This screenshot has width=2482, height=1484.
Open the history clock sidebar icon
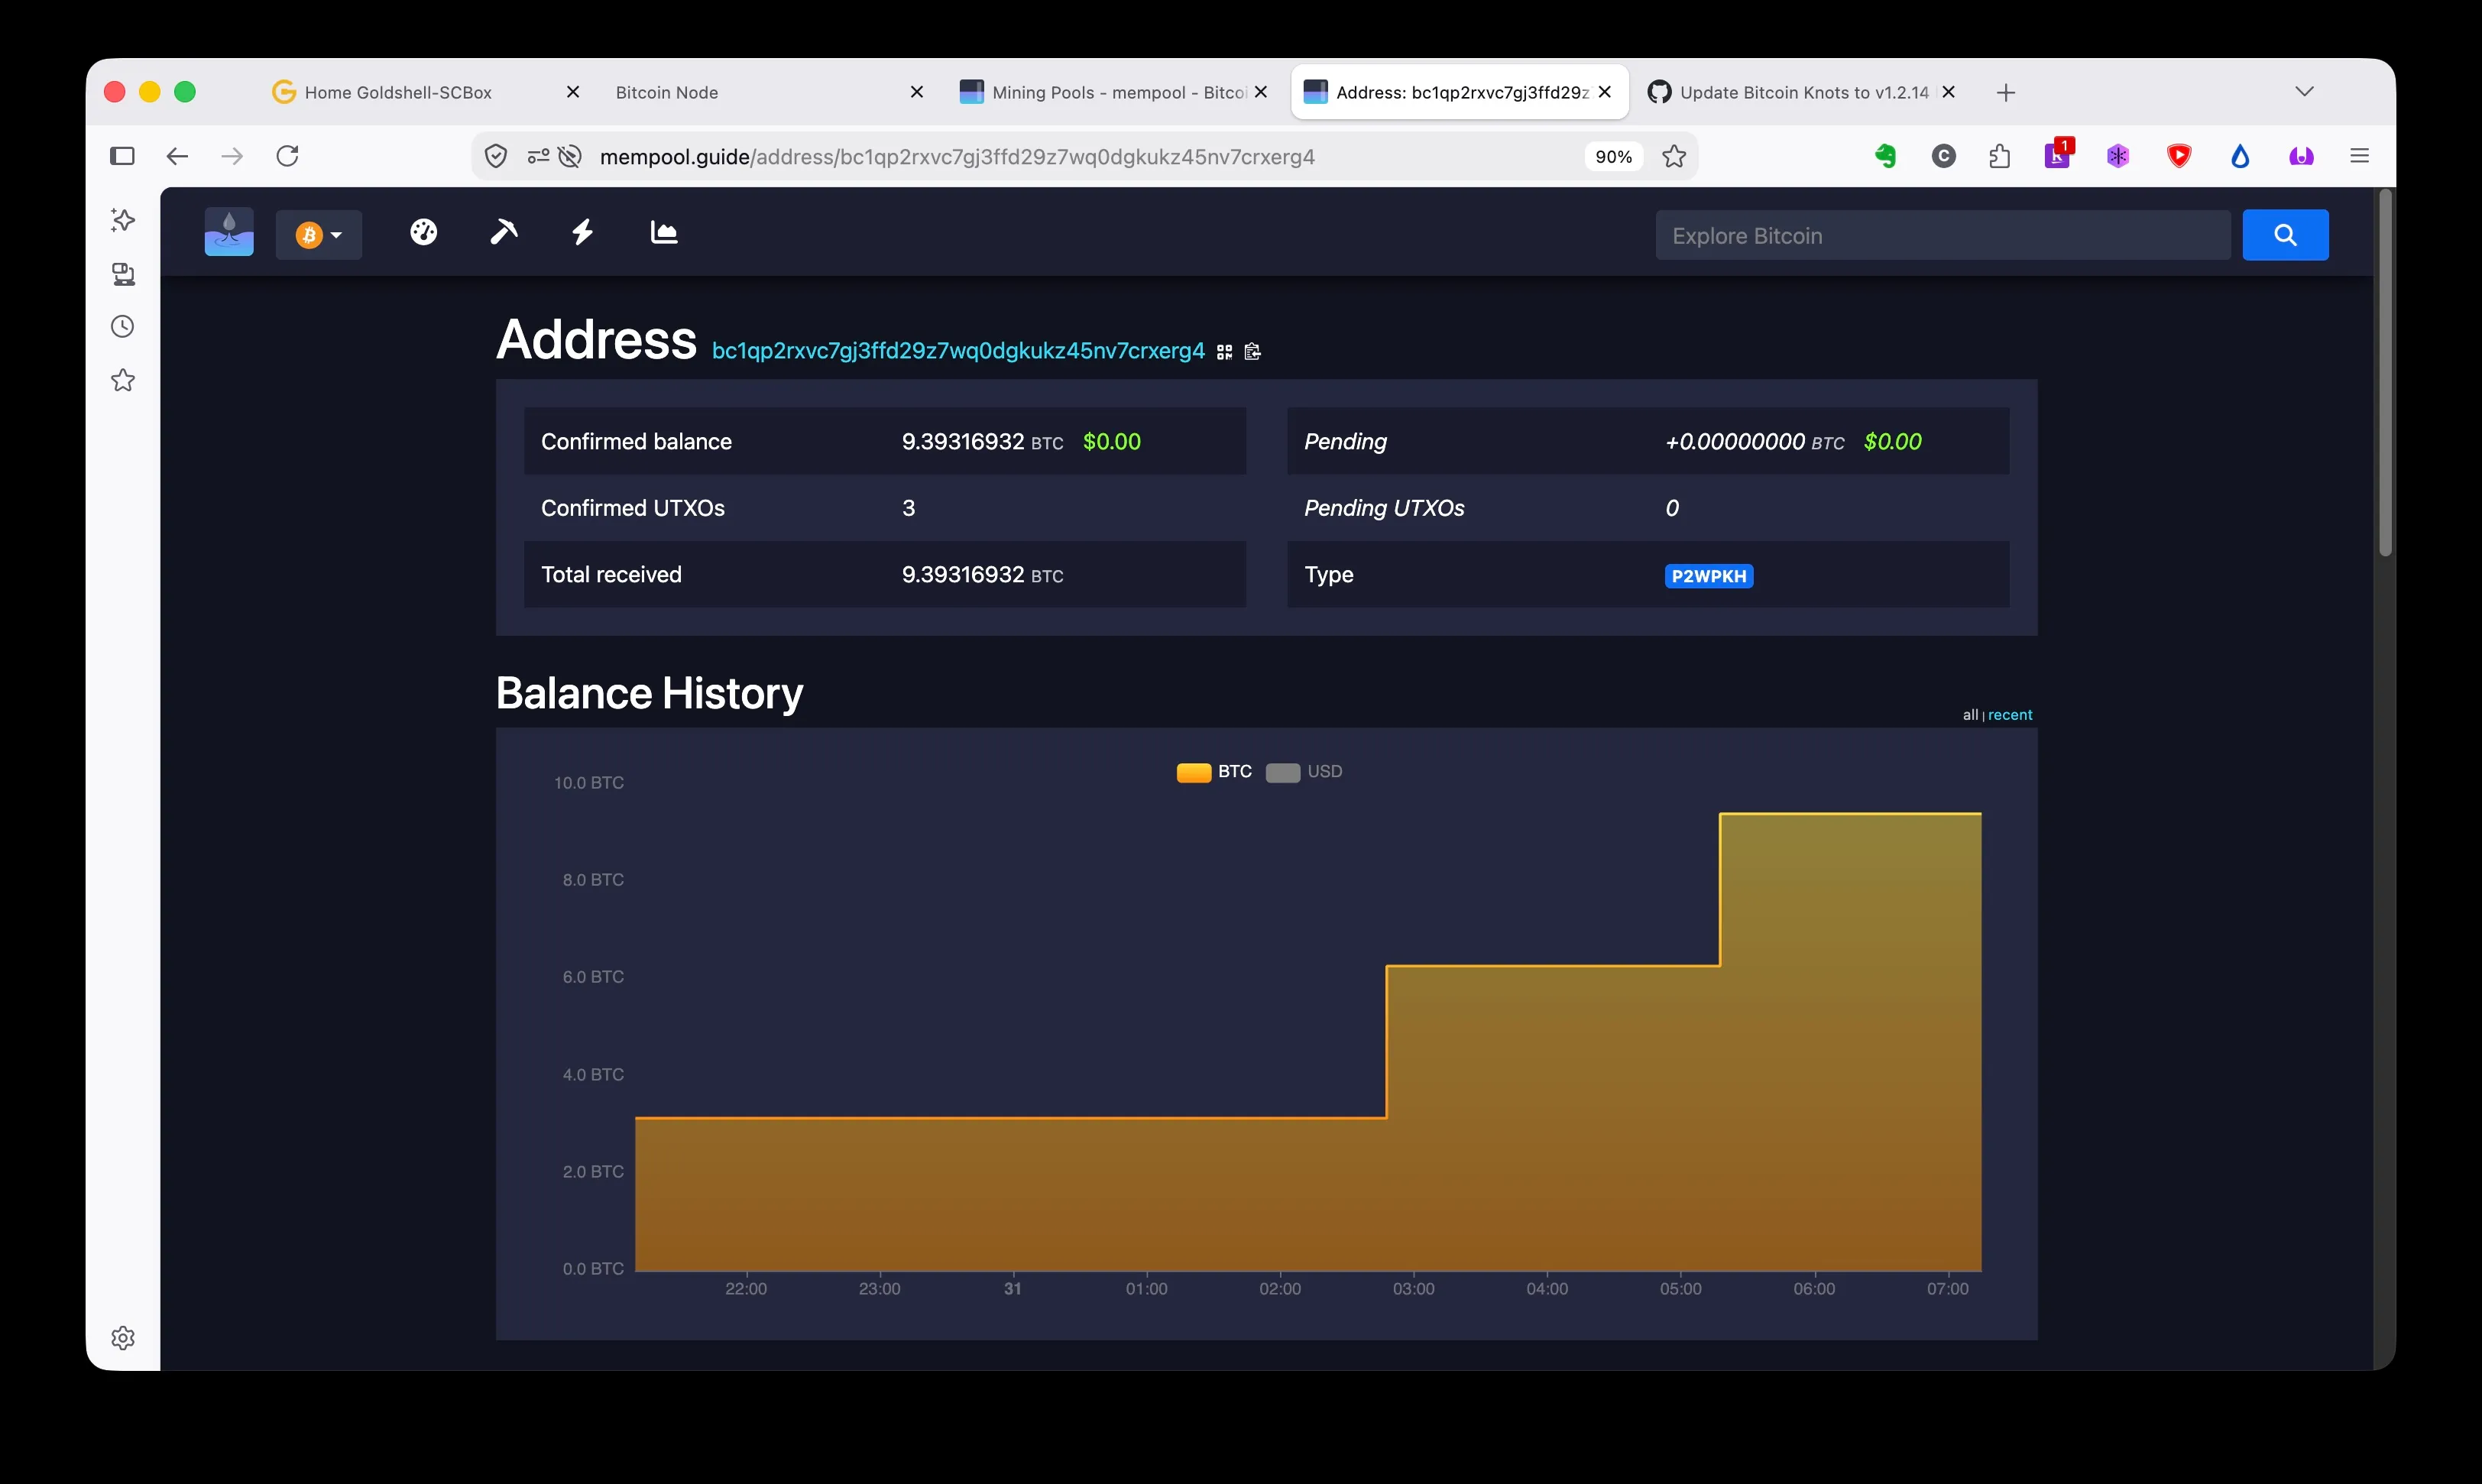(122, 327)
